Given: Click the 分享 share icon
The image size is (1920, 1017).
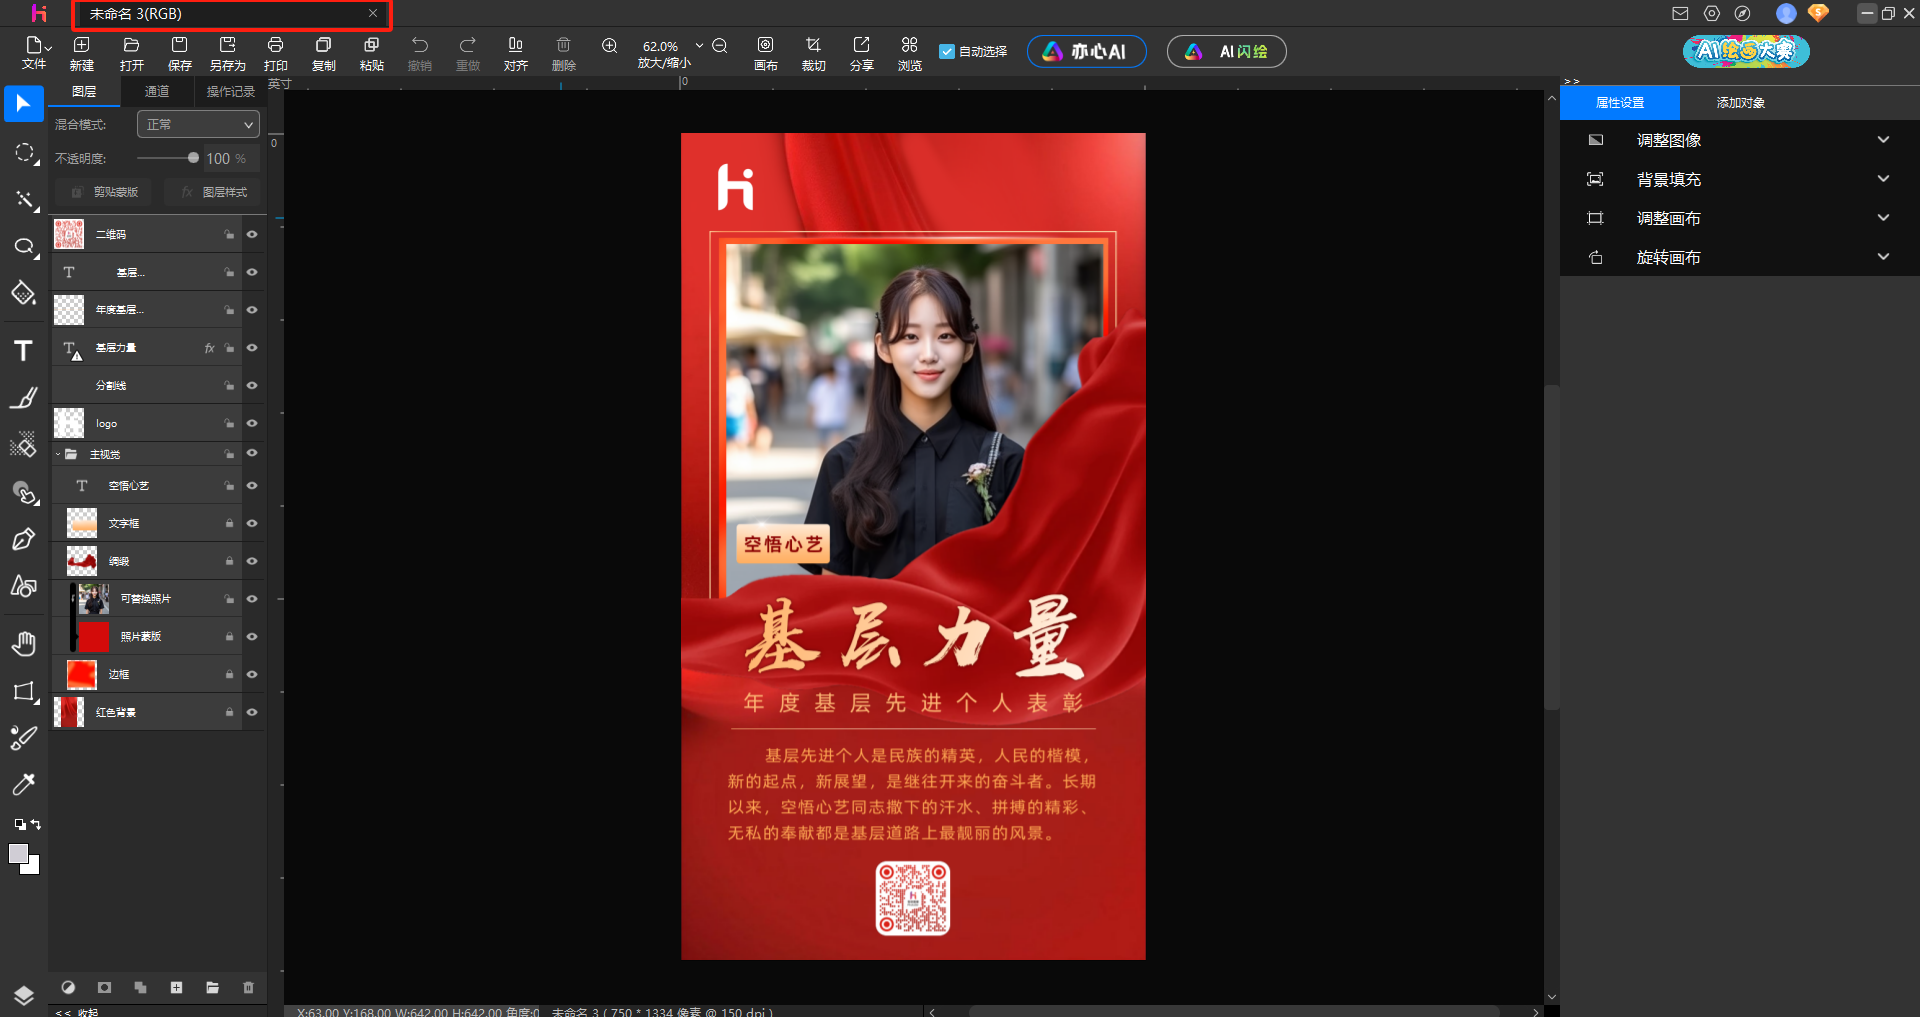Looking at the screenshot, I should click(x=861, y=52).
